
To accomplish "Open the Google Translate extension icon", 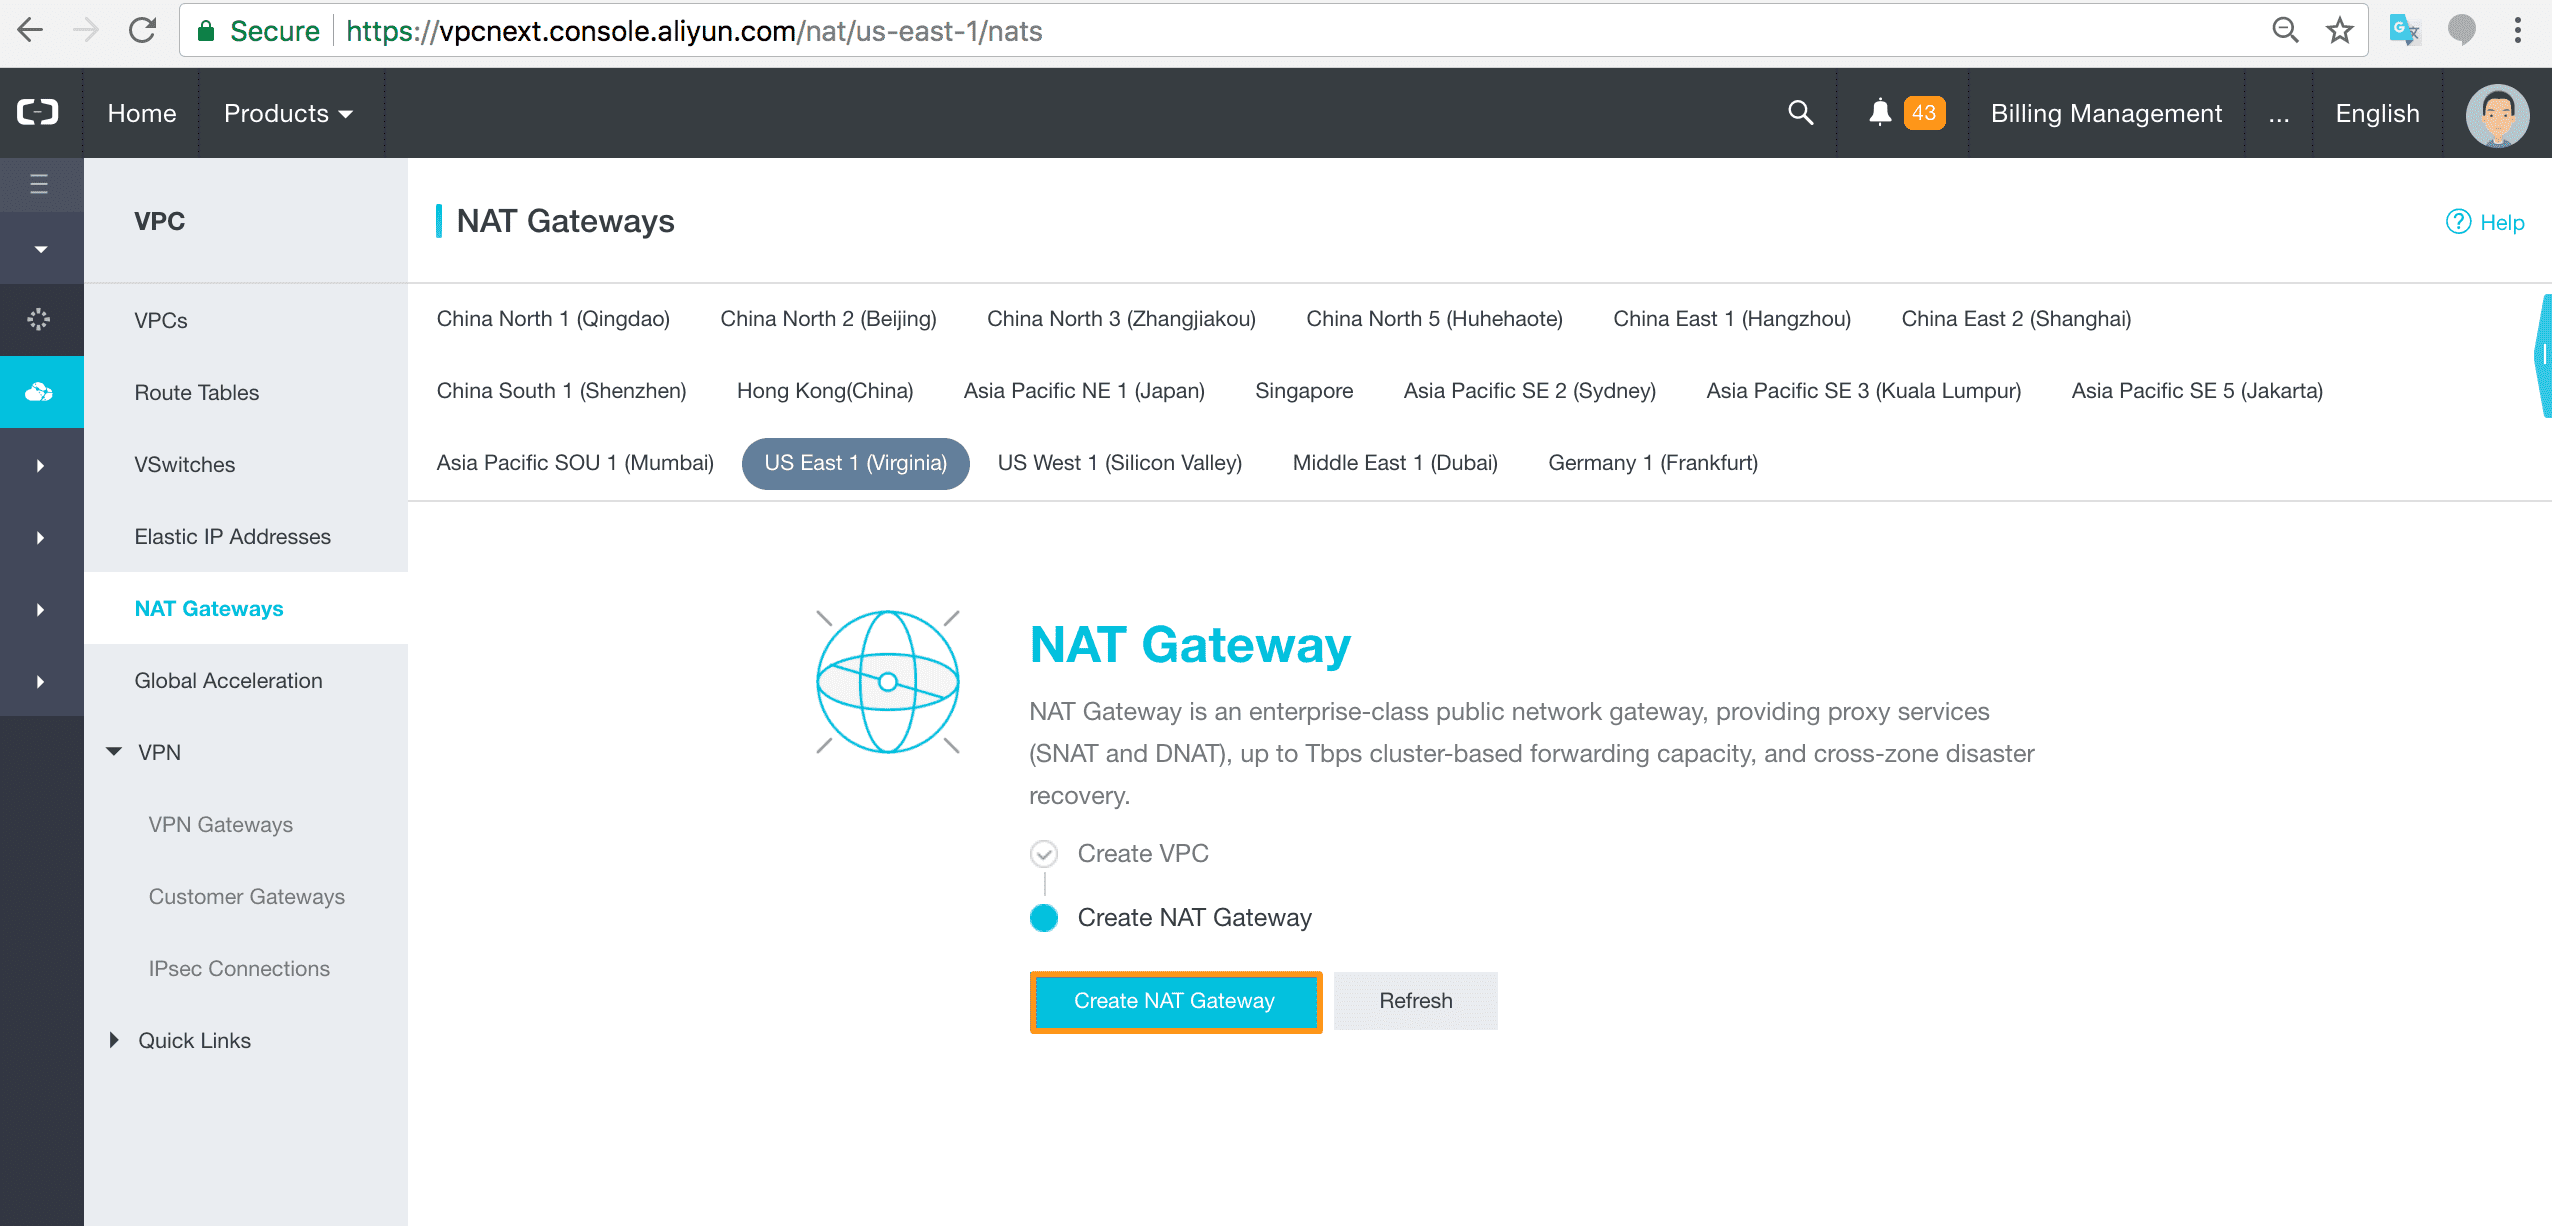I will [2405, 31].
